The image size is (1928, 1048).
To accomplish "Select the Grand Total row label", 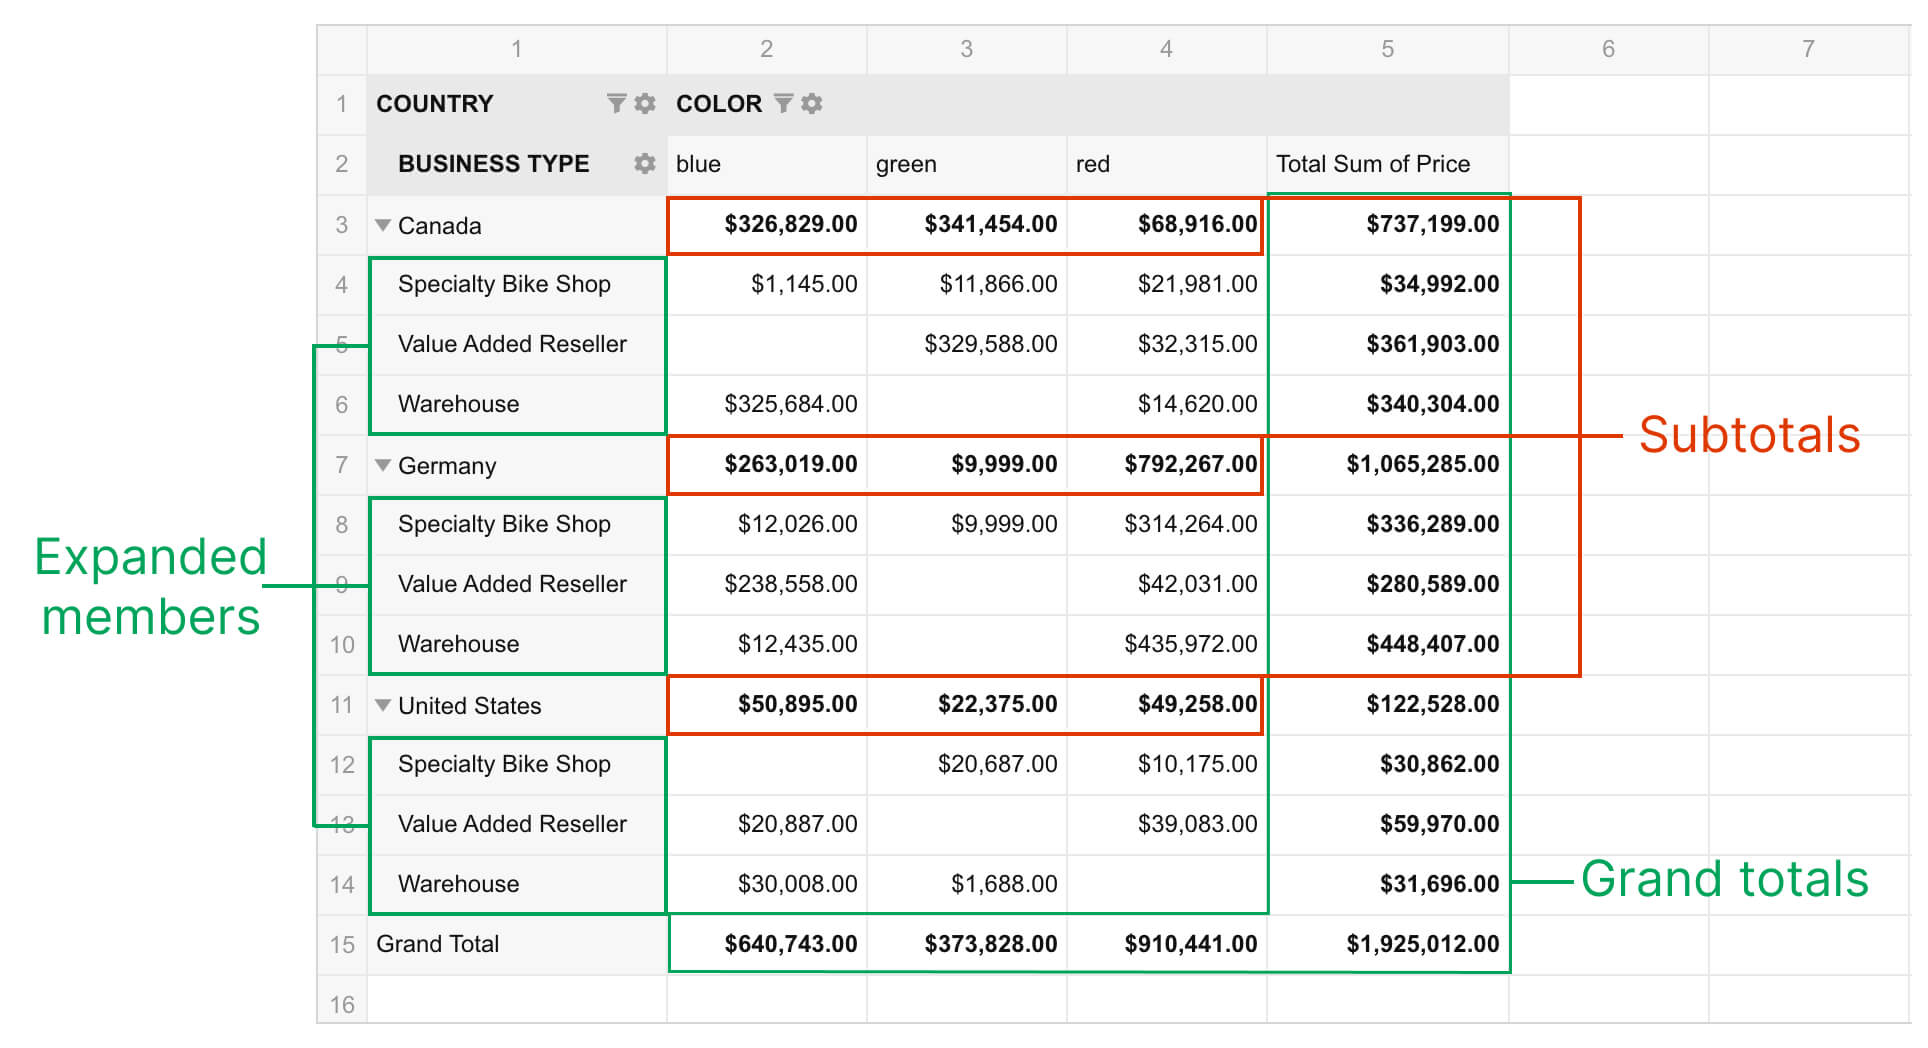I will click(x=437, y=944).
